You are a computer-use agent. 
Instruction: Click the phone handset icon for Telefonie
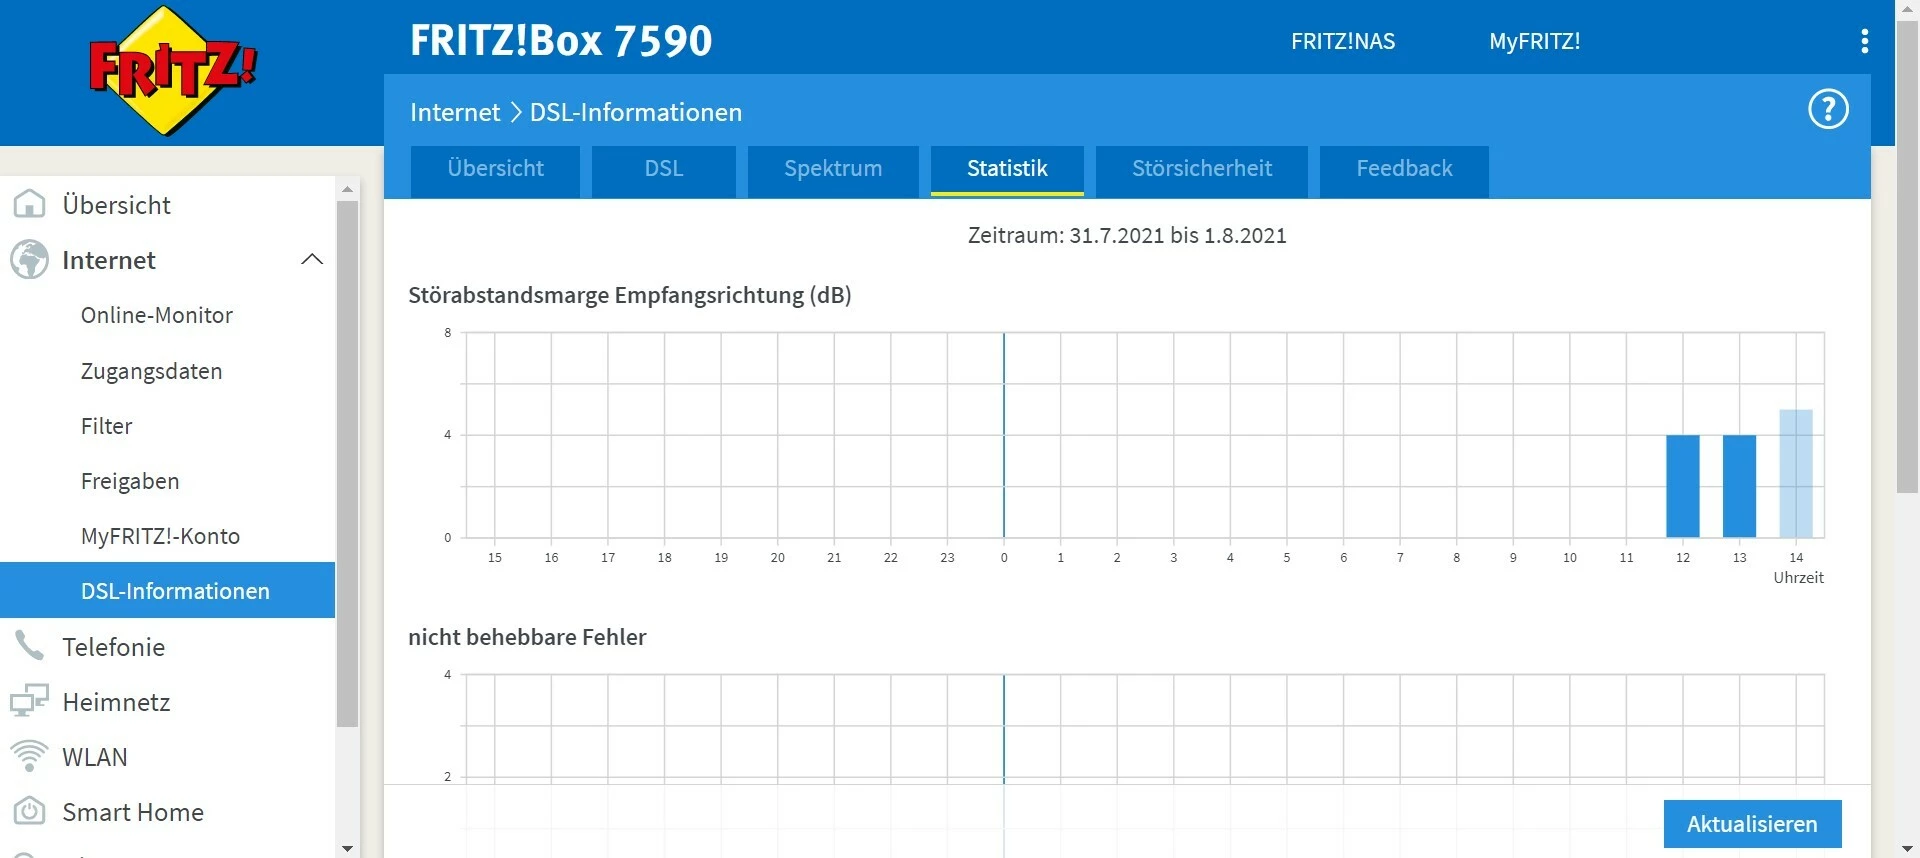click(29, 646)
